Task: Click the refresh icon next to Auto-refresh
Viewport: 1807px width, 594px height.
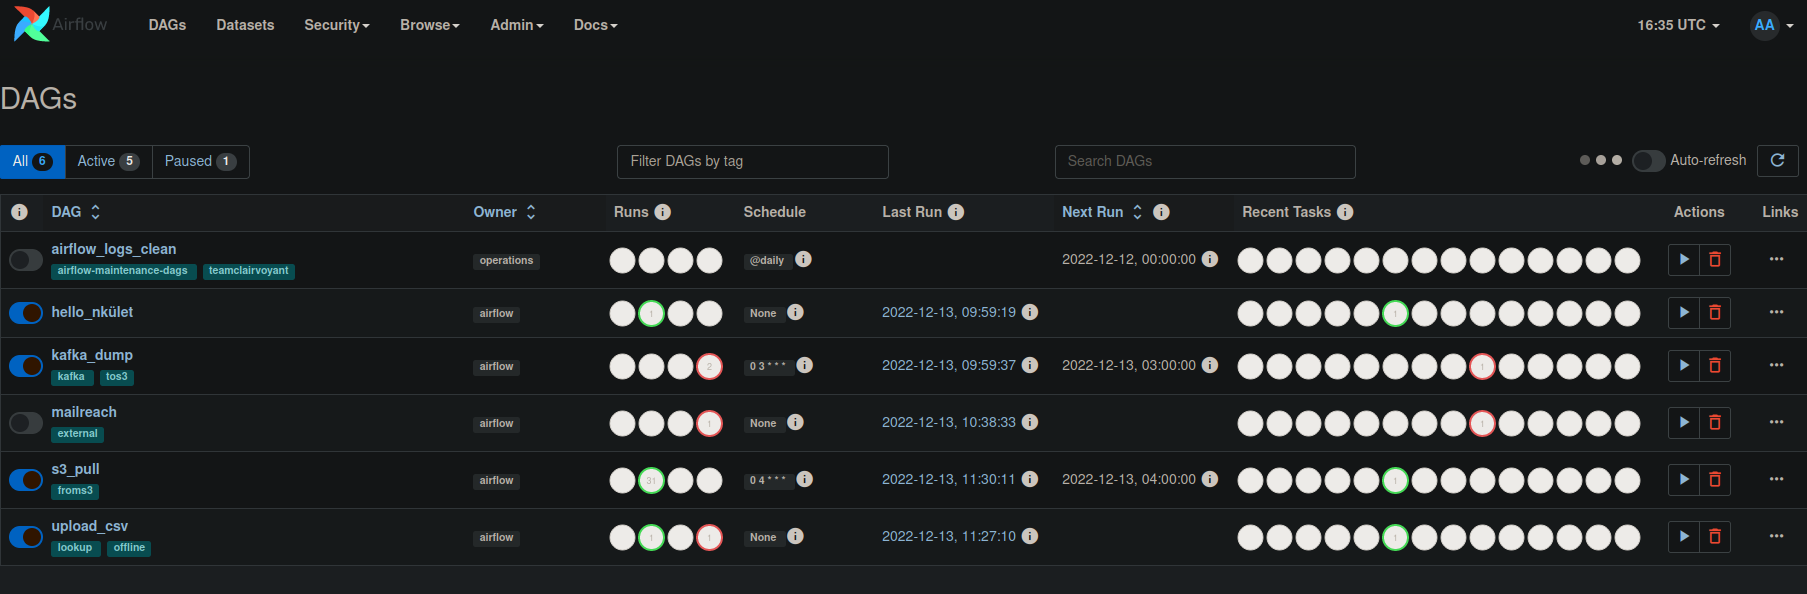Action: (x=1777, y=161)
